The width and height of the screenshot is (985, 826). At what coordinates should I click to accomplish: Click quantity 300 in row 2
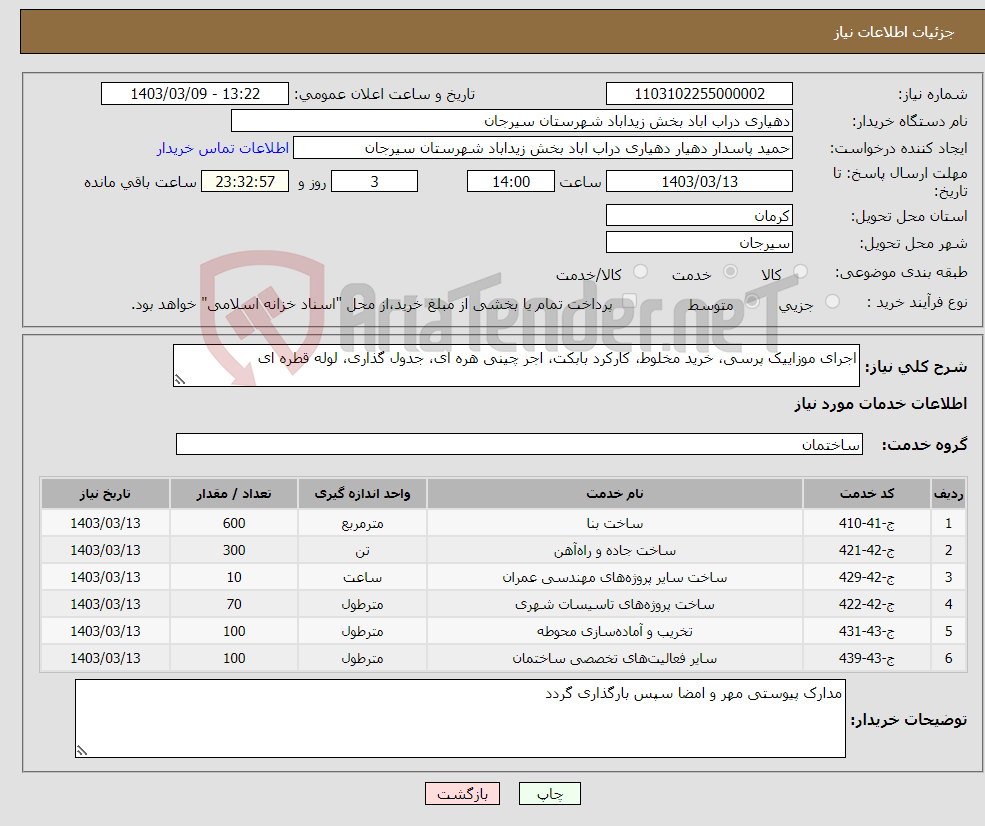pyautogui.click(x=234, y=550)
